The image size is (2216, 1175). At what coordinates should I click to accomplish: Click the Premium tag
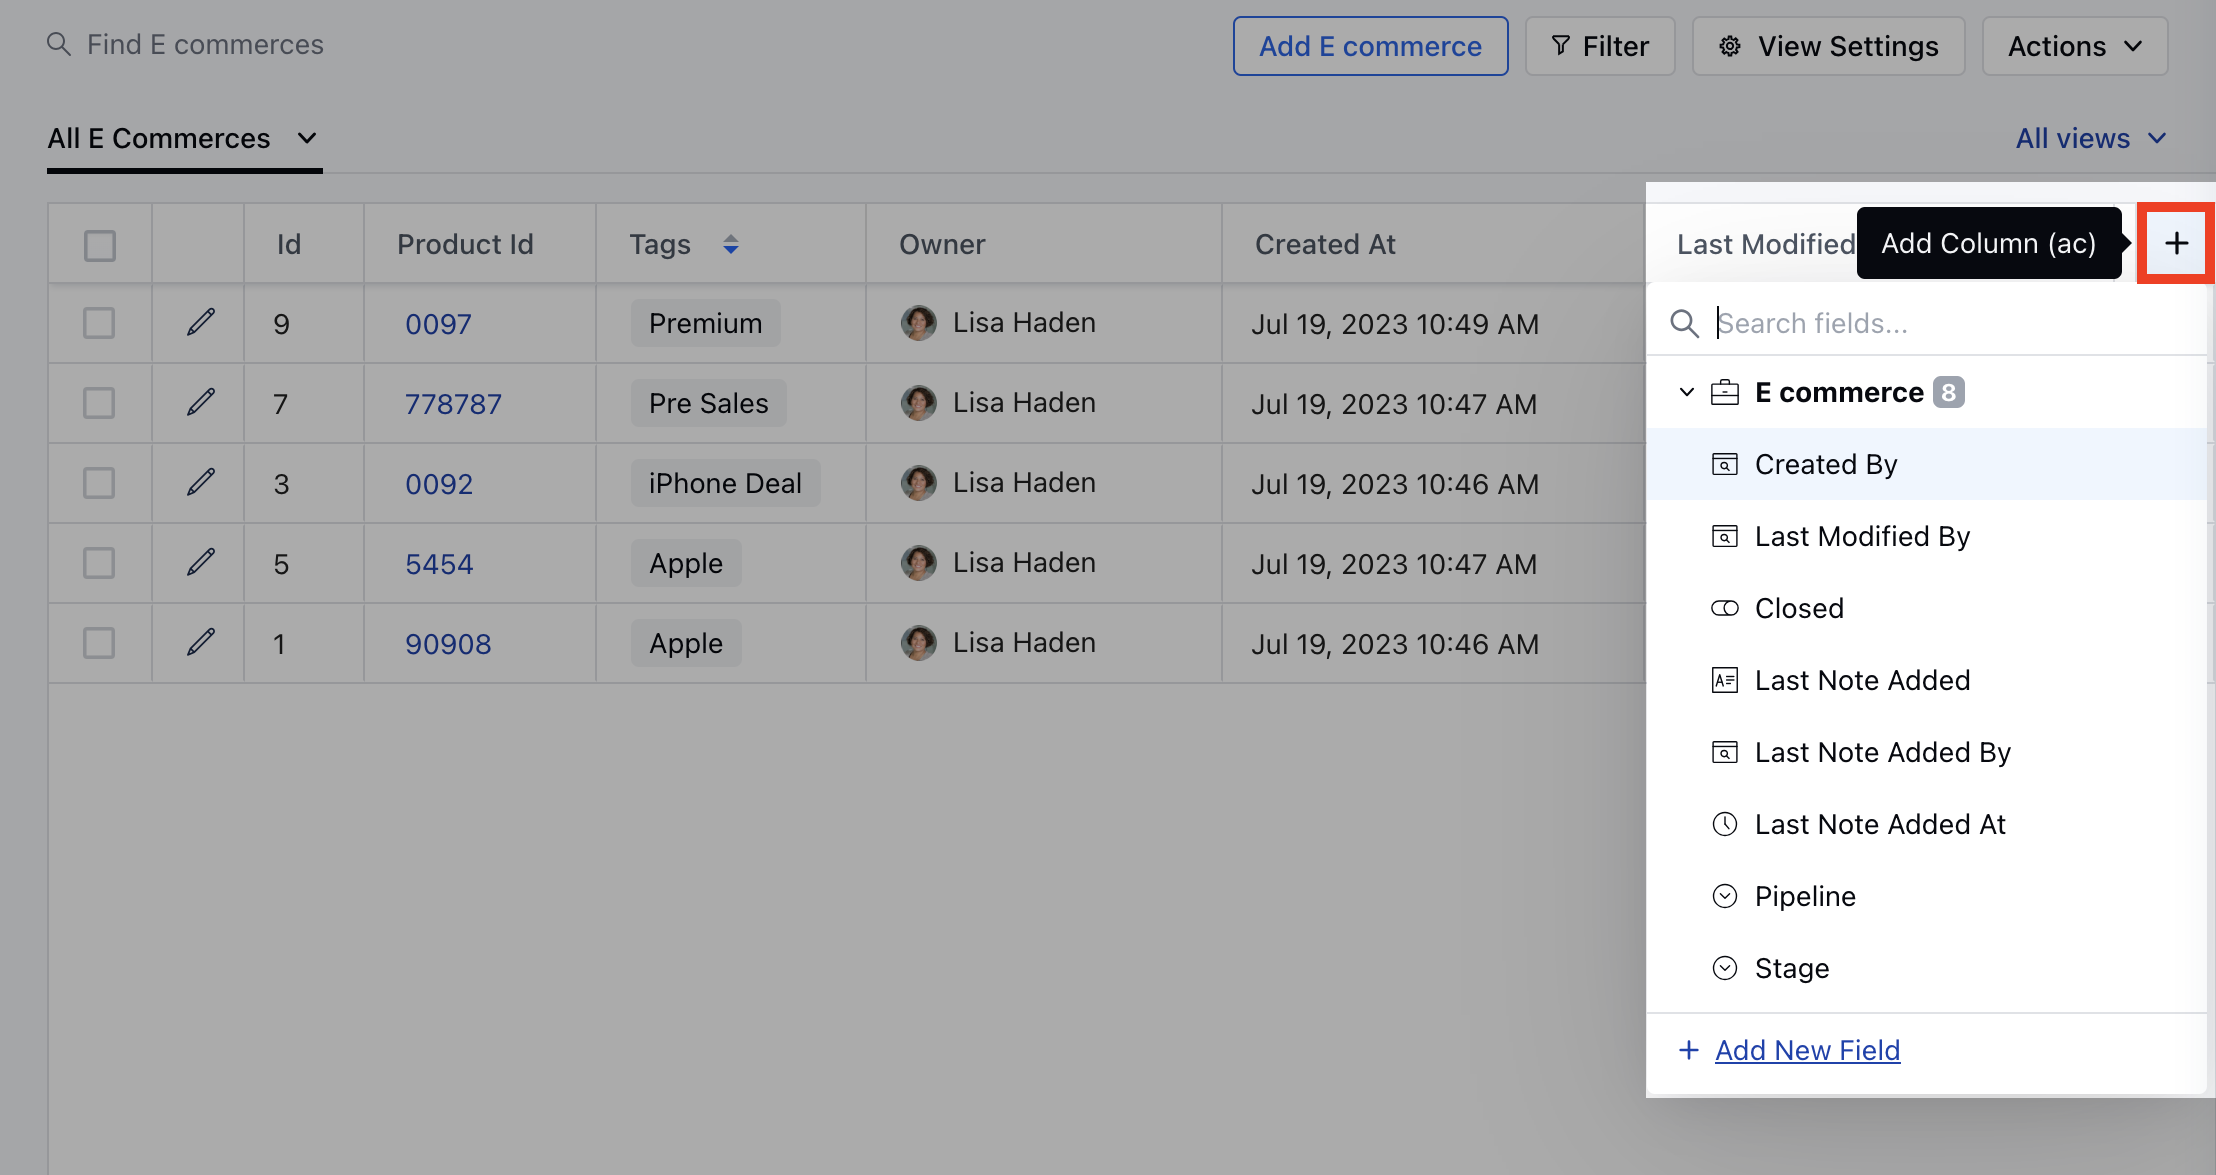(x=705, y=323)
